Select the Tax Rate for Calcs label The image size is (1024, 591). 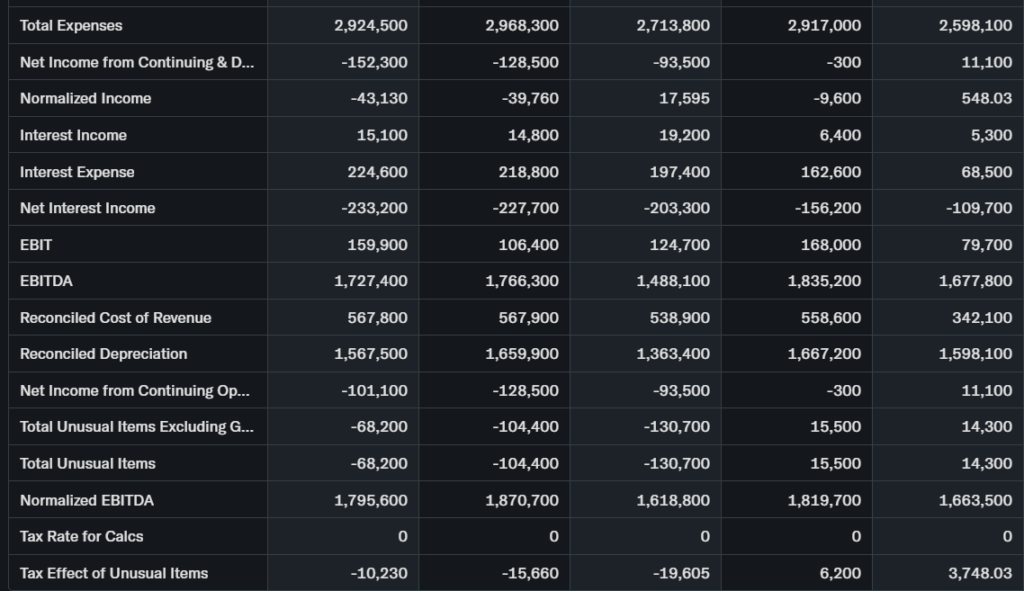[x=81, y=536]
